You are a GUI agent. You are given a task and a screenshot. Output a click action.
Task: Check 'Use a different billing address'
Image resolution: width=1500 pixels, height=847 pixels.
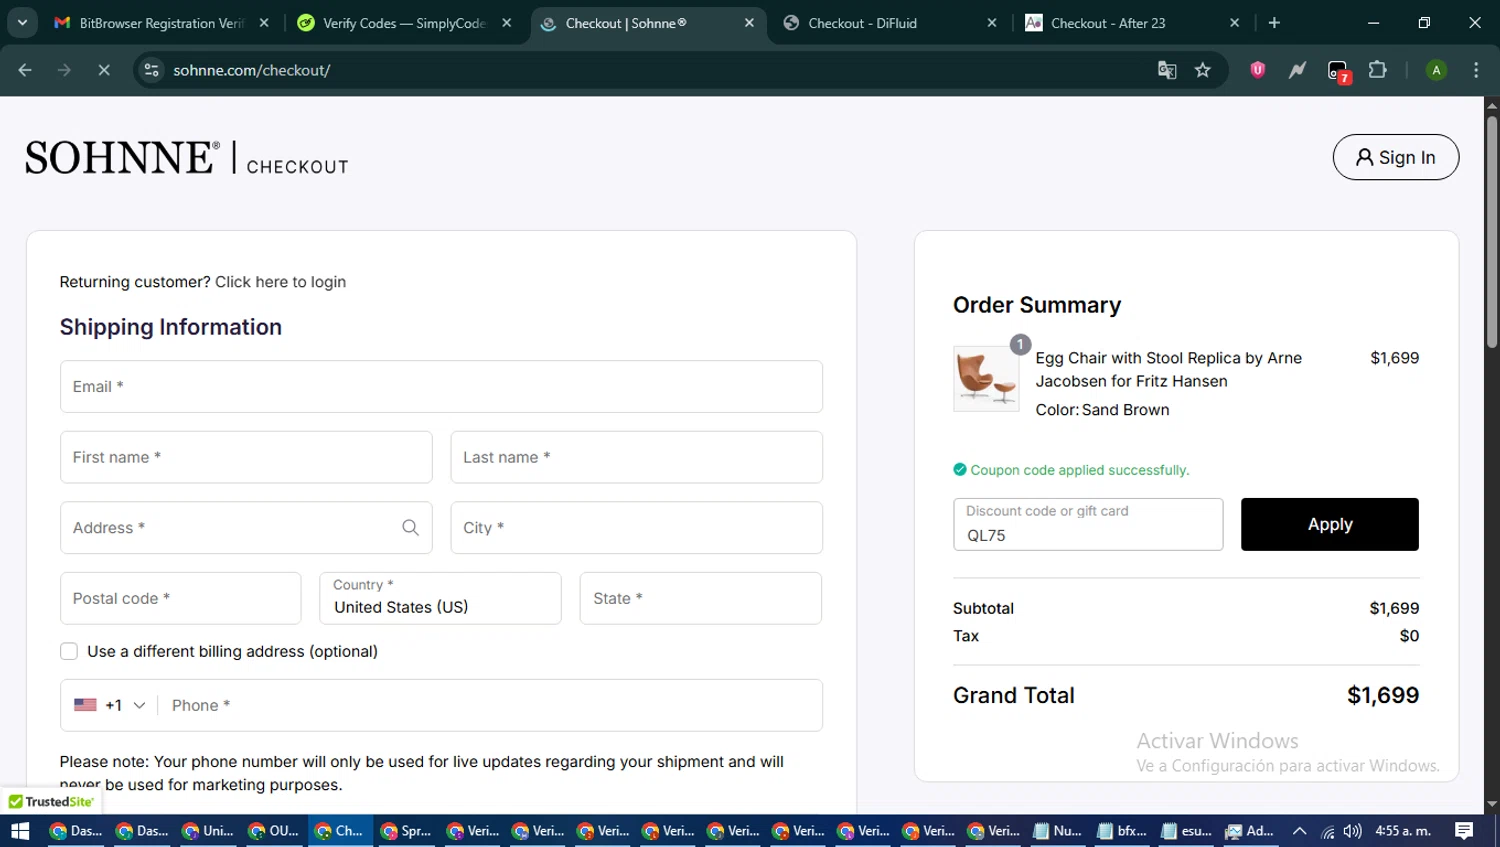[69, 651]
